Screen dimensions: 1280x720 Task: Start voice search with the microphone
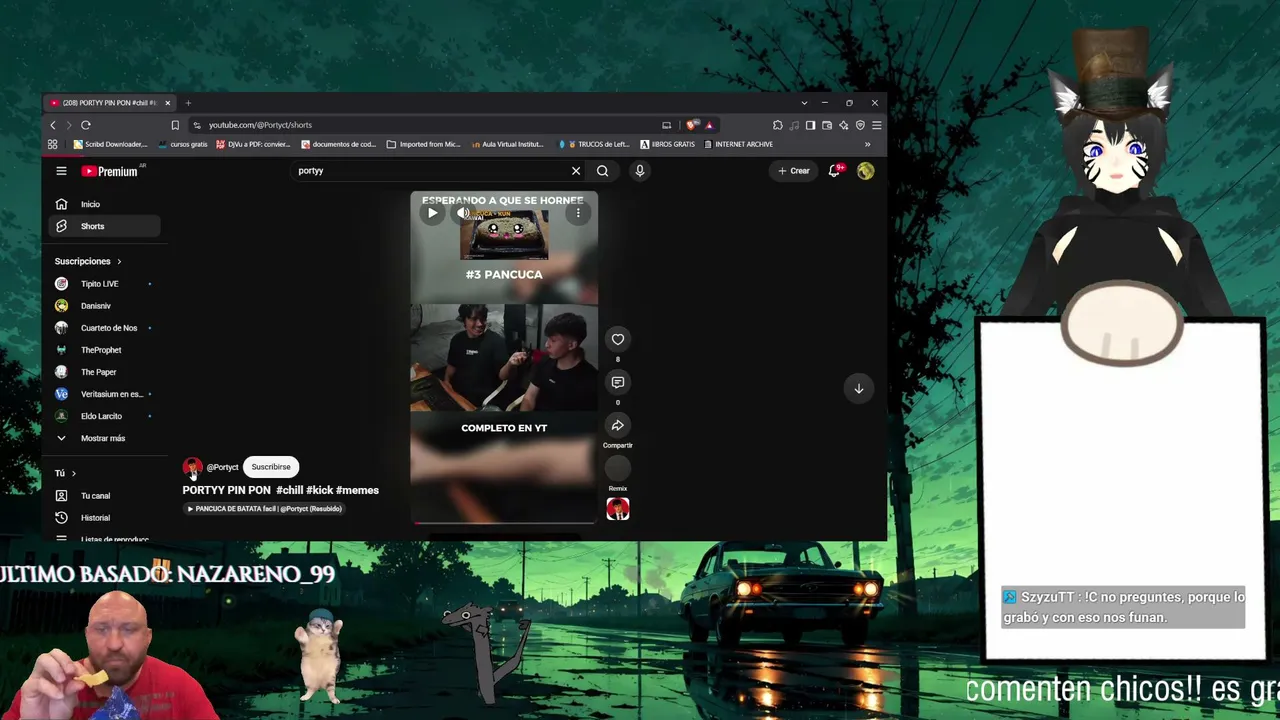(x=640, y=171)
